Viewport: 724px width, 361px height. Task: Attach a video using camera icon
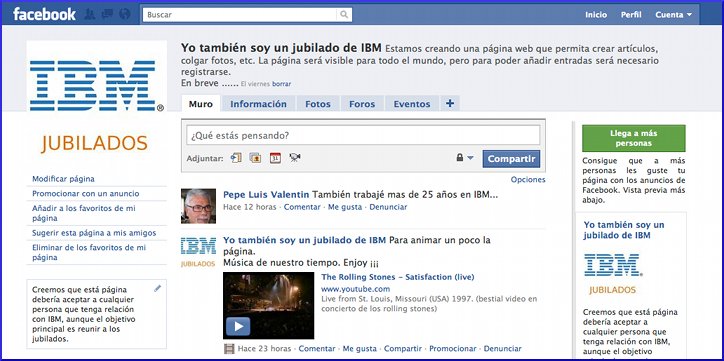(x=295, y=158)
